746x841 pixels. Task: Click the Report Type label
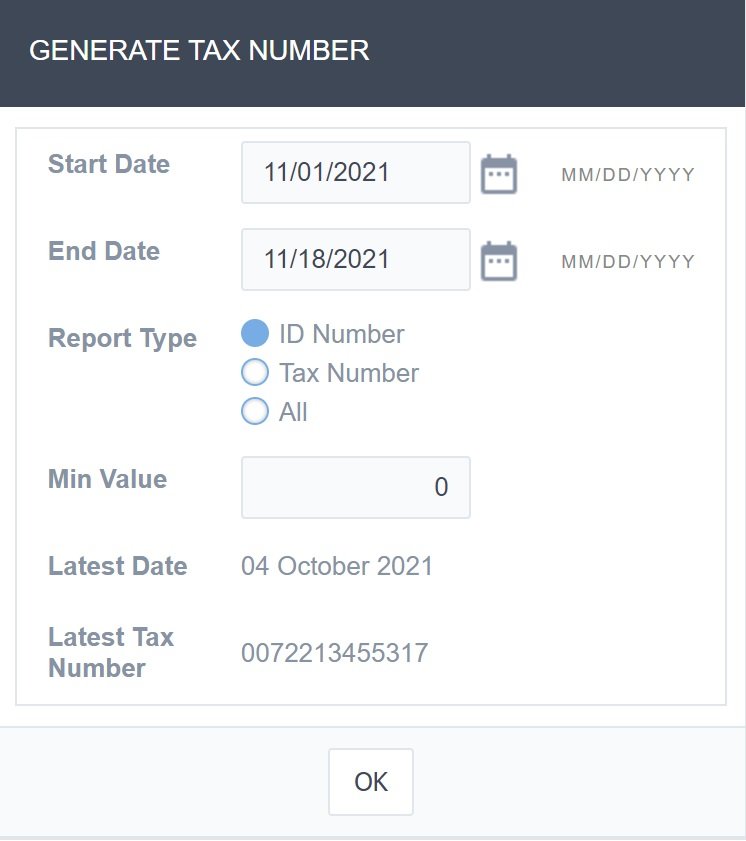point(122,338)
